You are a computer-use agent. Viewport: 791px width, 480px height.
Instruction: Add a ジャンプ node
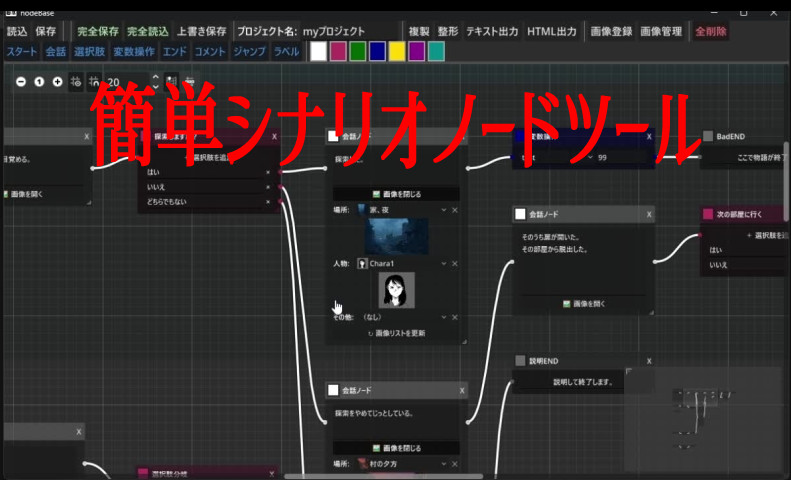point(249,51)
